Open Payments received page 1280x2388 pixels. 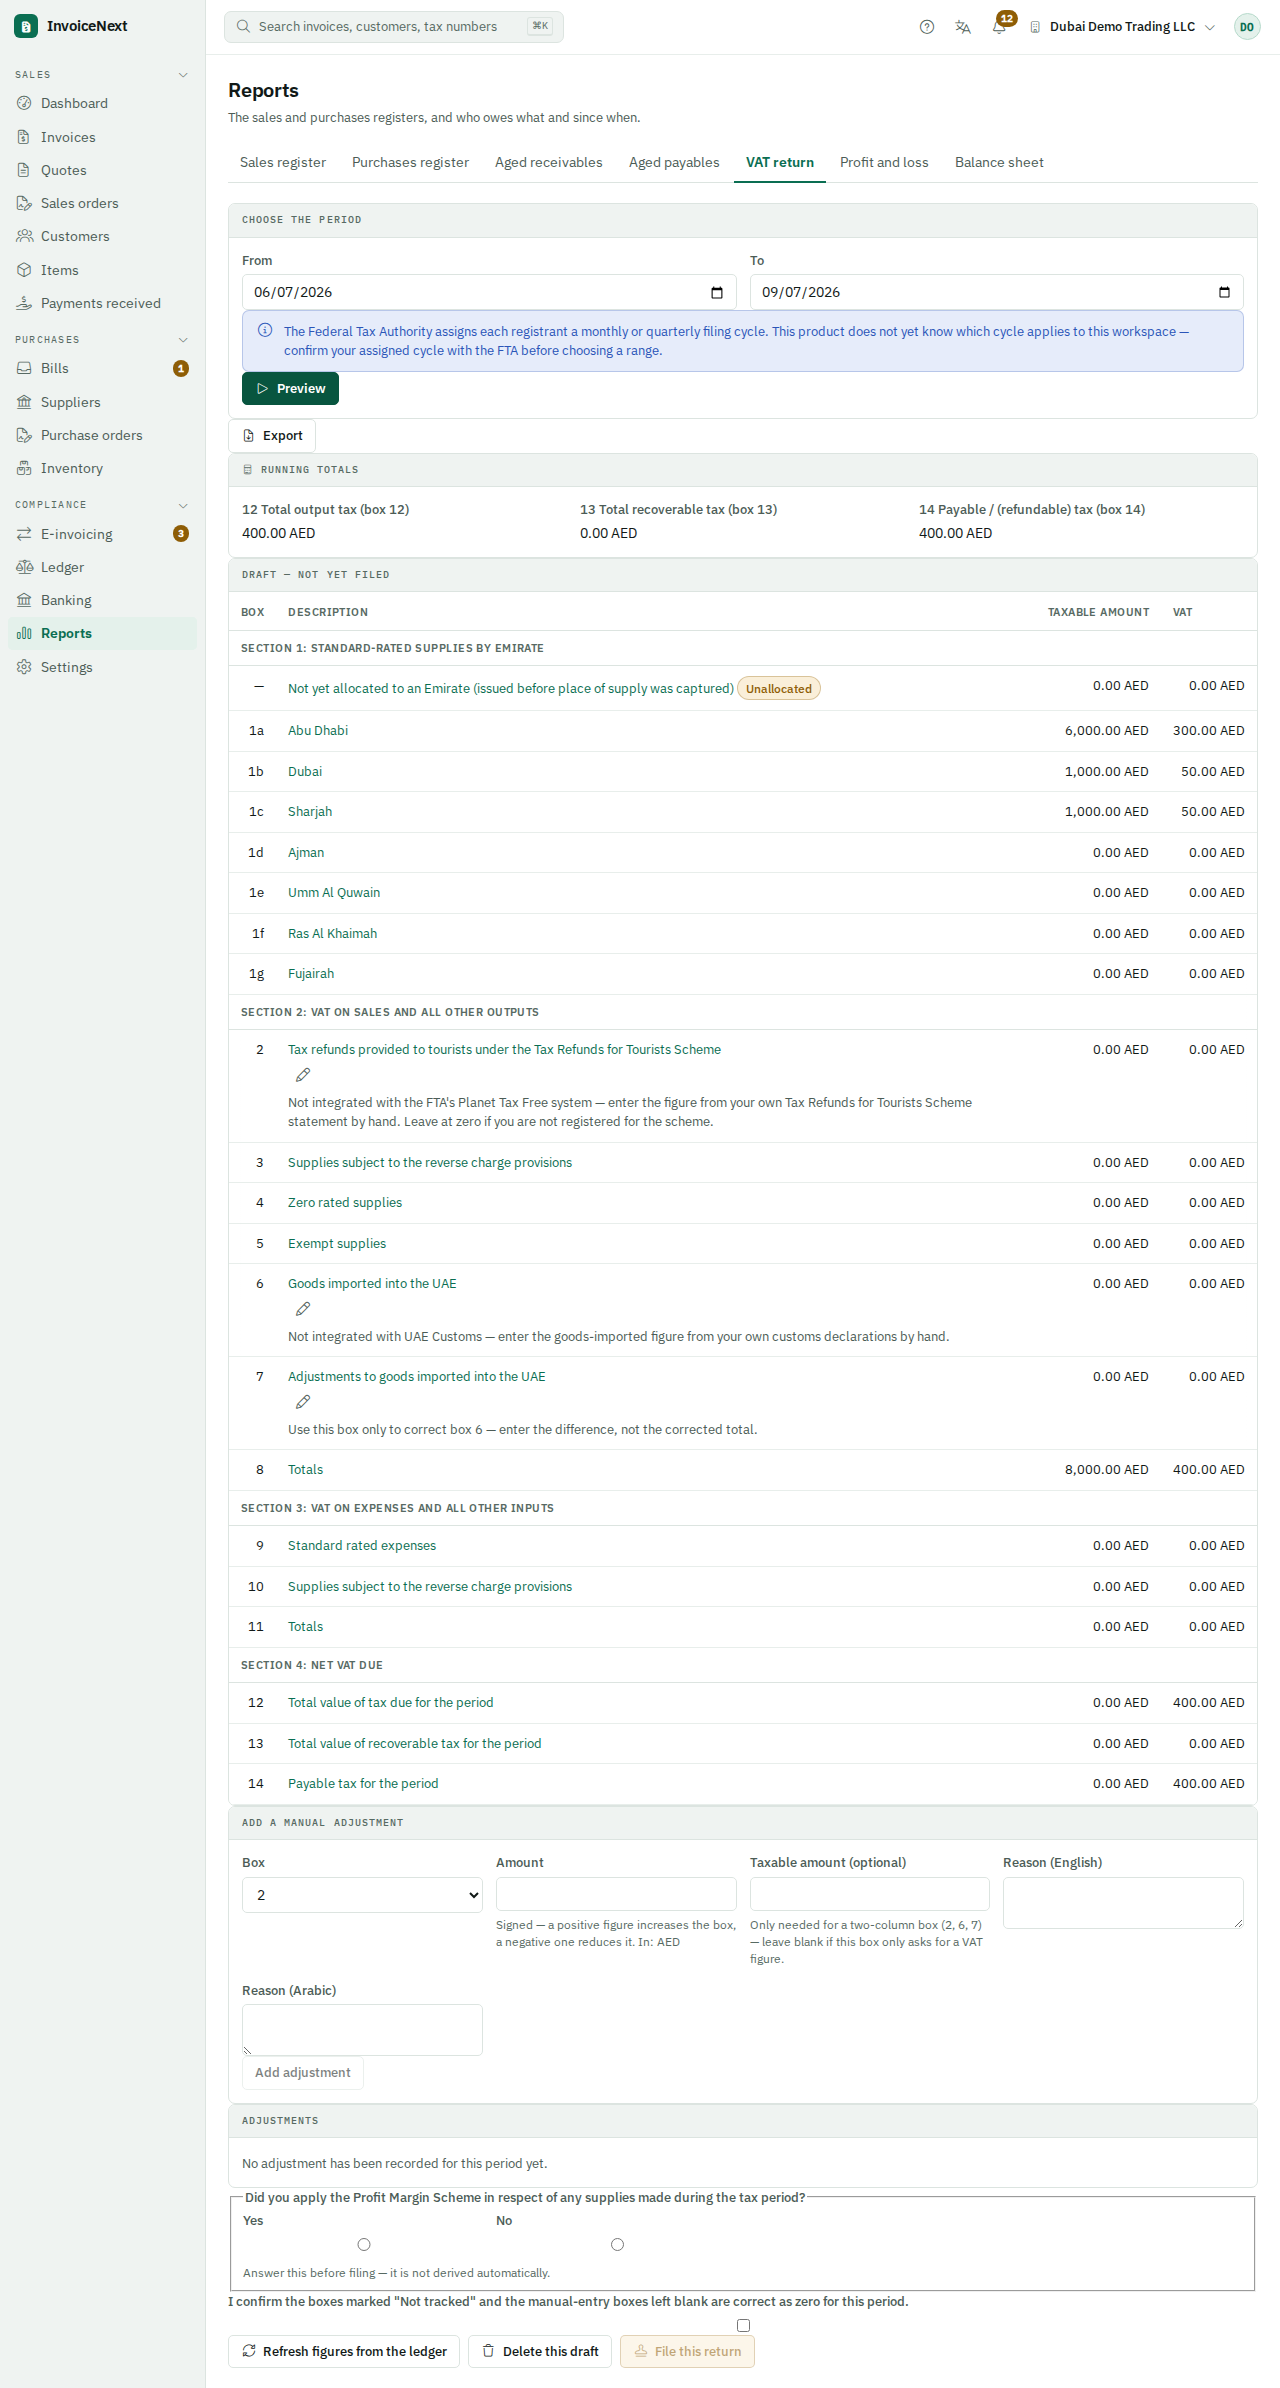point(102,303)
